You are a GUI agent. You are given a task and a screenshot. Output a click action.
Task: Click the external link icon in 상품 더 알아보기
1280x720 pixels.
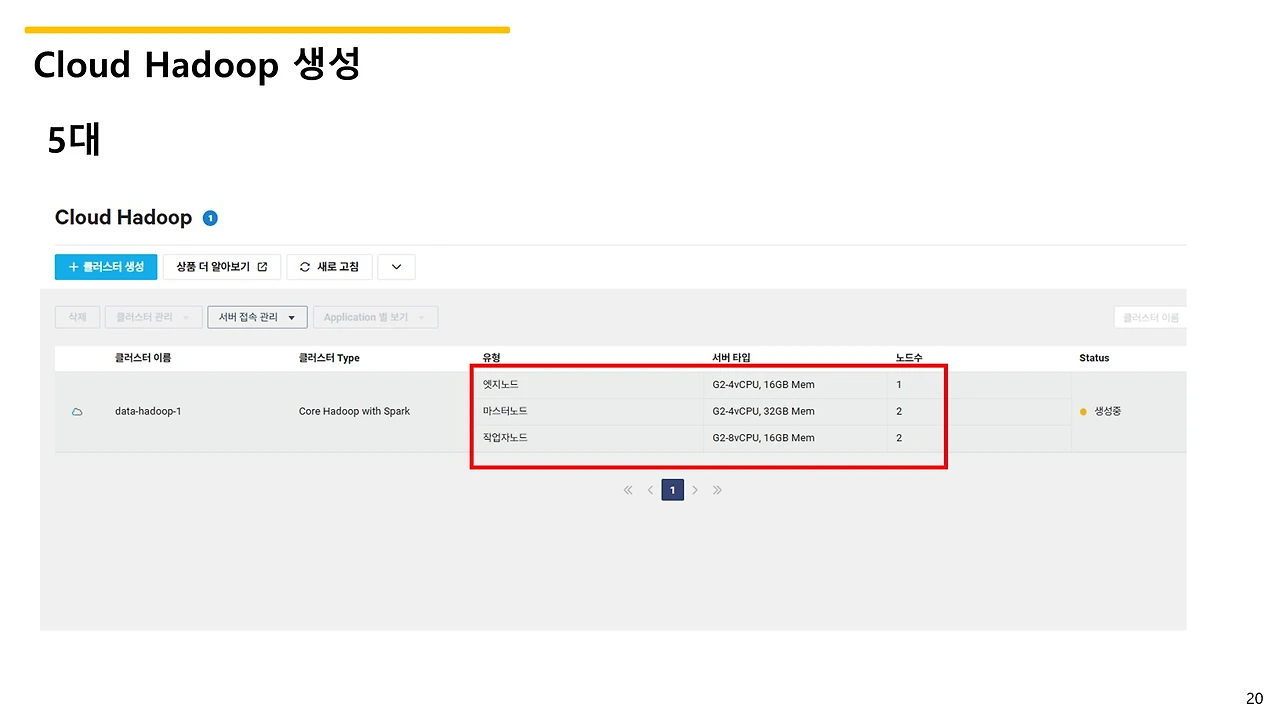pos(263,267)
